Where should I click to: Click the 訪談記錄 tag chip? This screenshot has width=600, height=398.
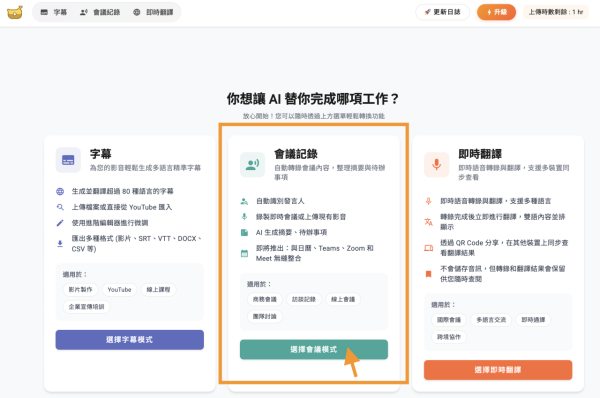pos(304,299)
